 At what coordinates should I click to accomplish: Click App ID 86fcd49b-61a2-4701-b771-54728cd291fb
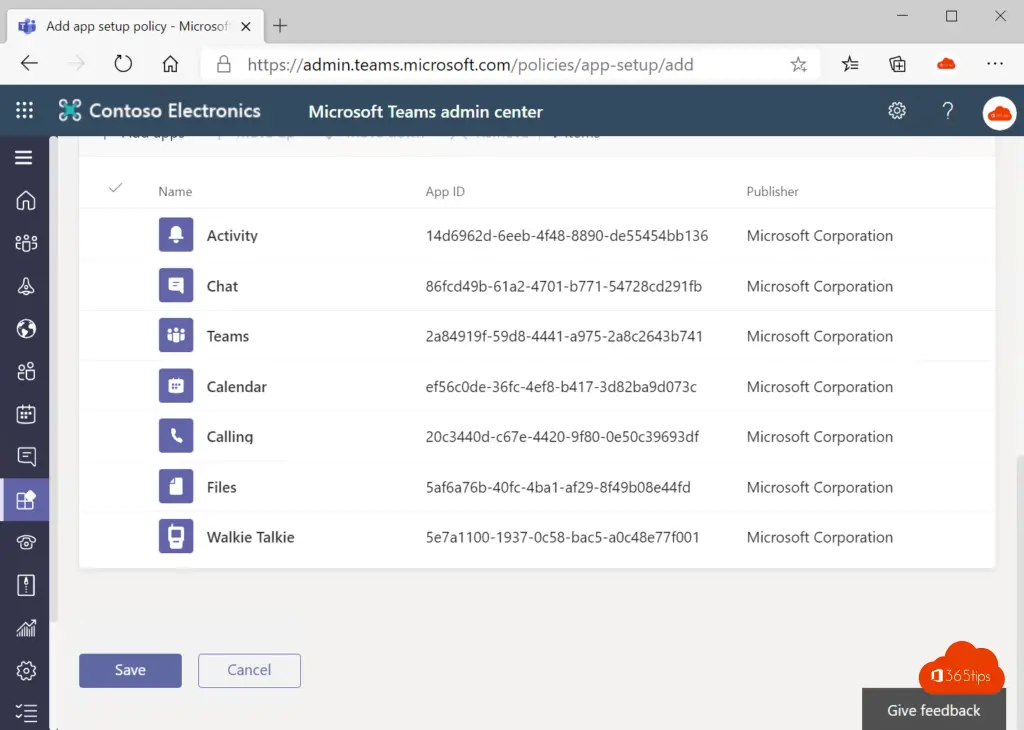(x=564, y=286)
